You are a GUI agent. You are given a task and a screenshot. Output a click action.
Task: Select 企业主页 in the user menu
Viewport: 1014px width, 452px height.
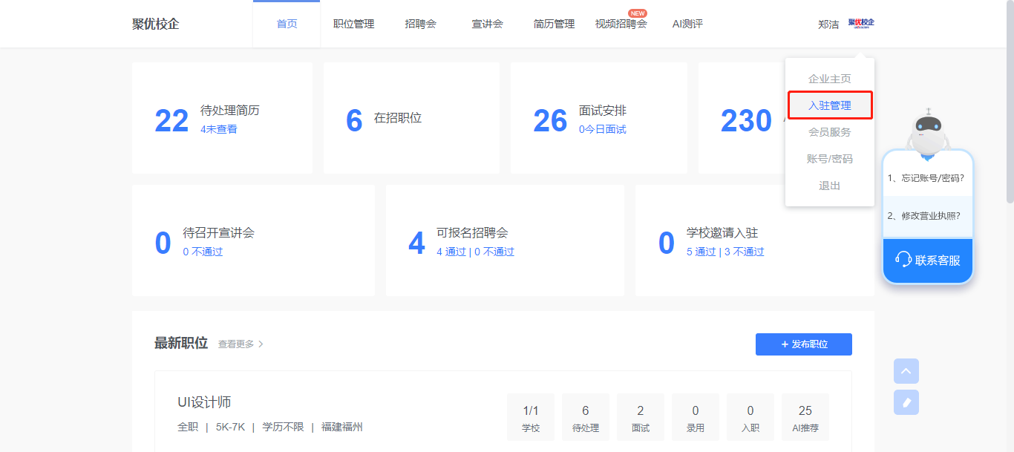(829, 78)
